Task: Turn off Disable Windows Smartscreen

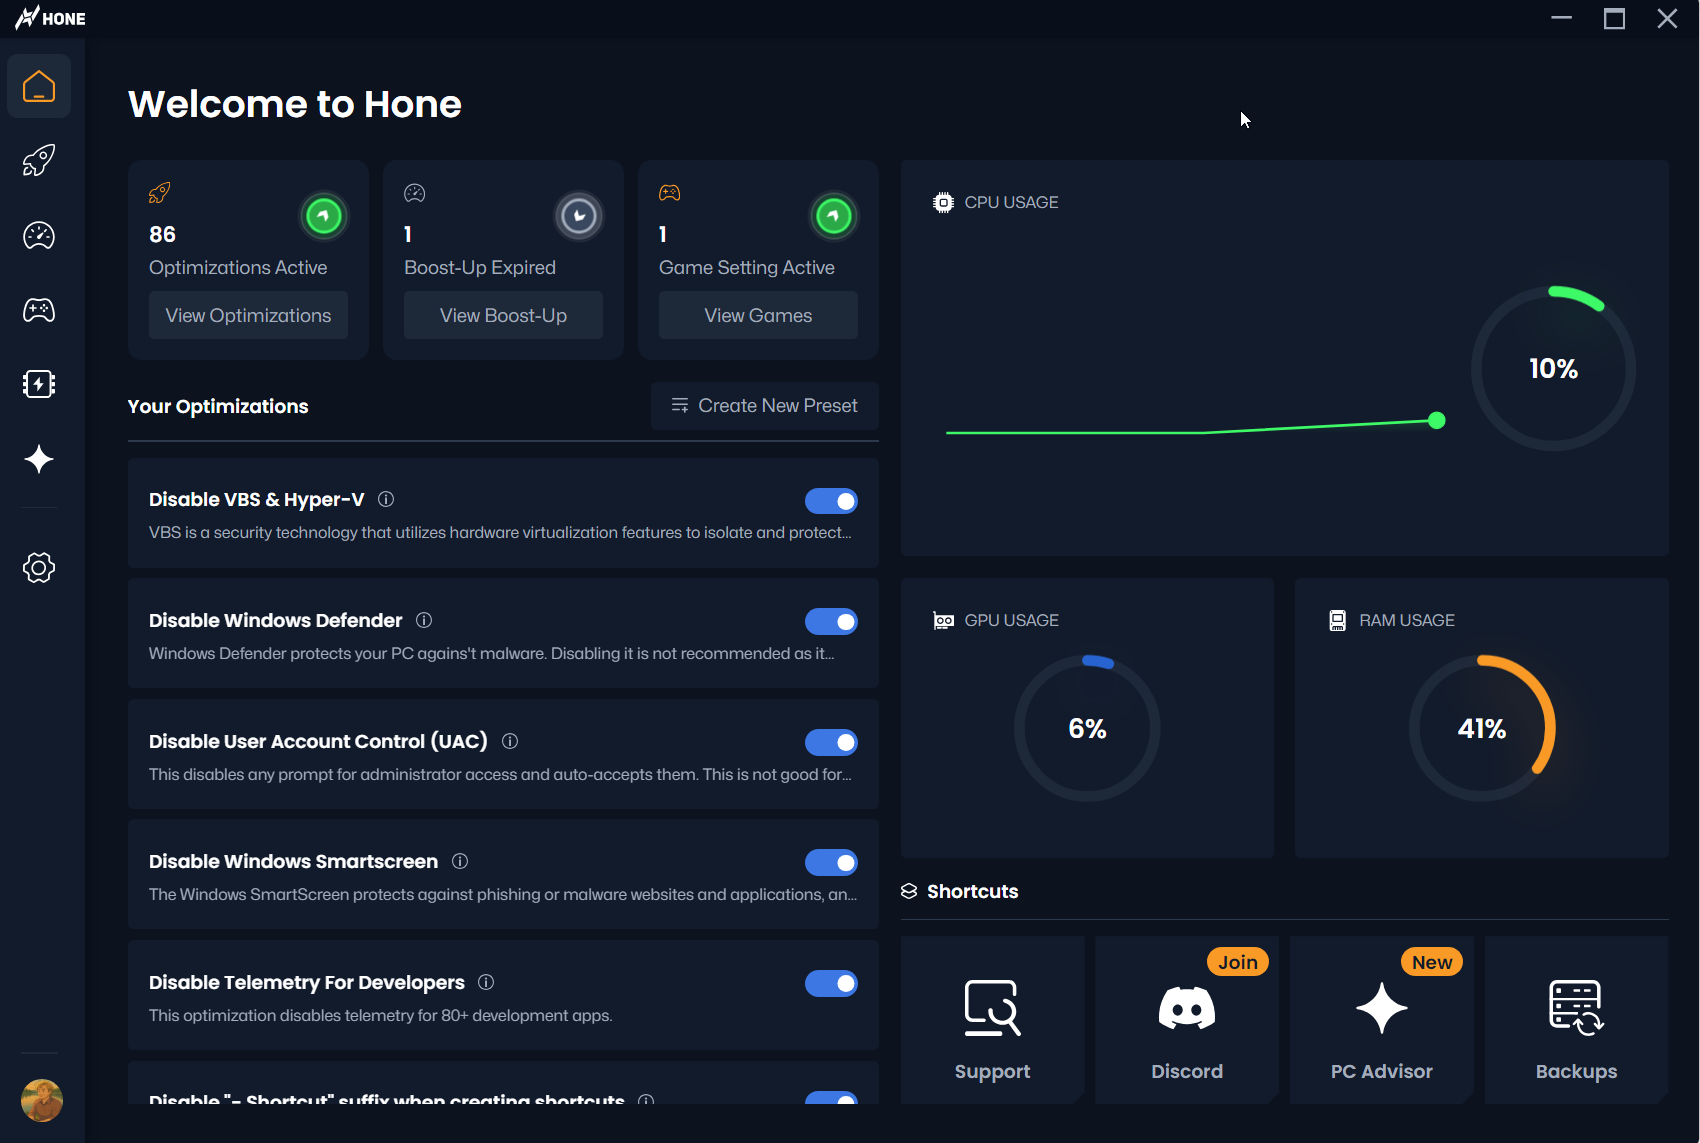Action: click(x=831, y=862)
